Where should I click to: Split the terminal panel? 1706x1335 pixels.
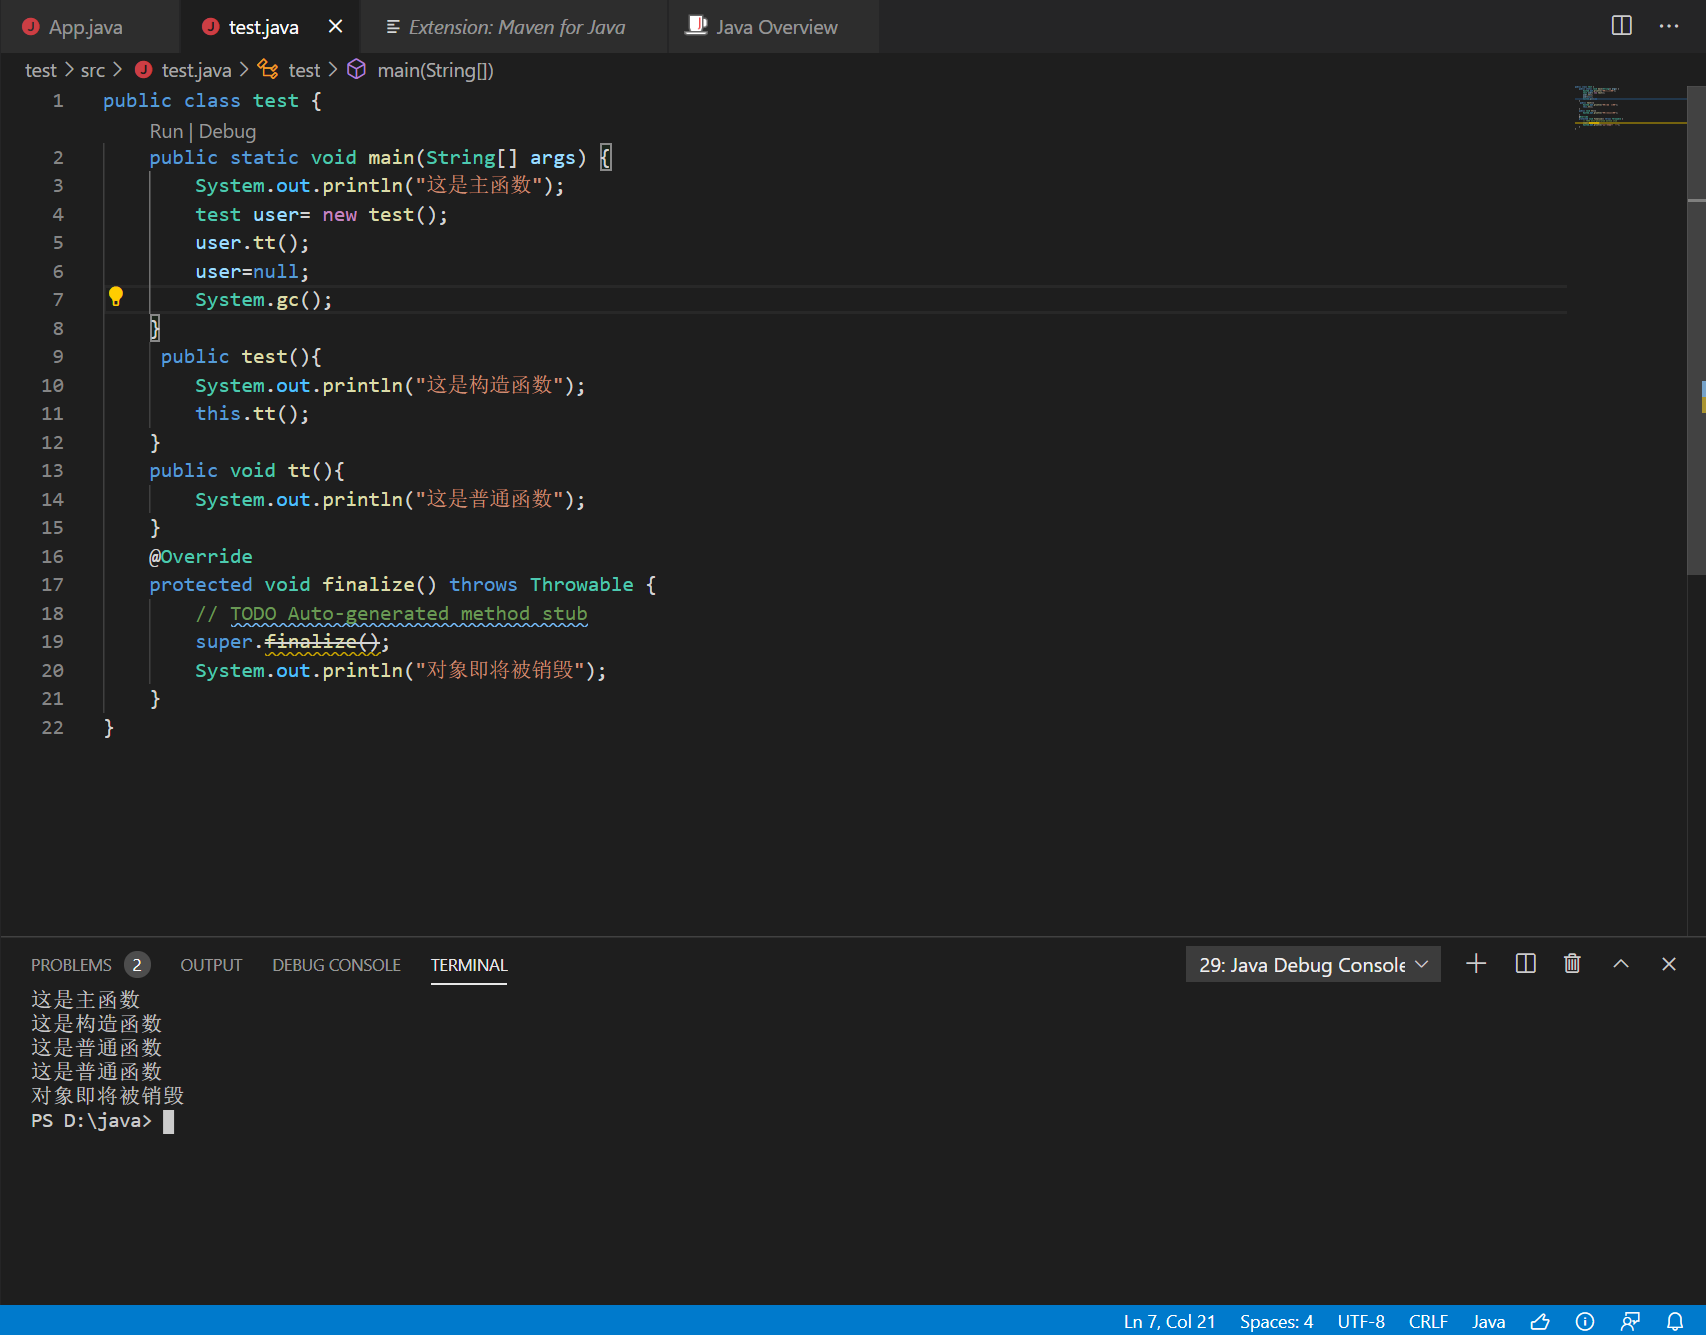click(1526, 963)
